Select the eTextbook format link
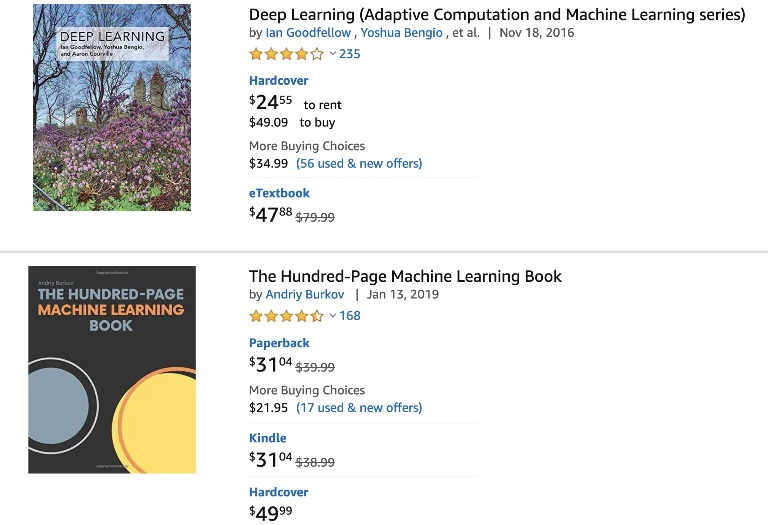768x525 pixels. [279, 193]
